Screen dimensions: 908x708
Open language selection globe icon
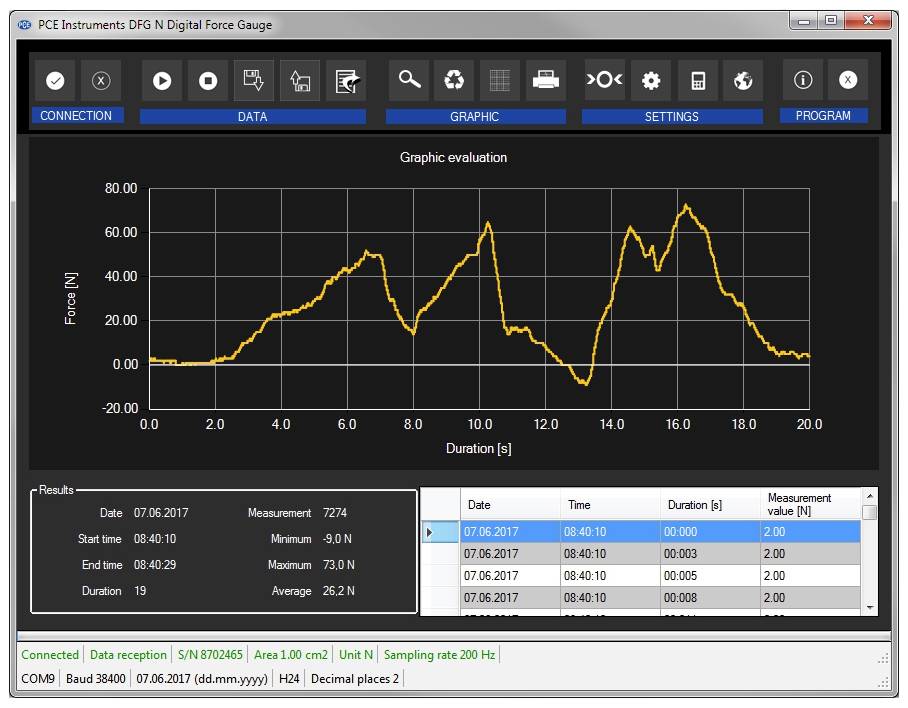(x=743, y=81)
